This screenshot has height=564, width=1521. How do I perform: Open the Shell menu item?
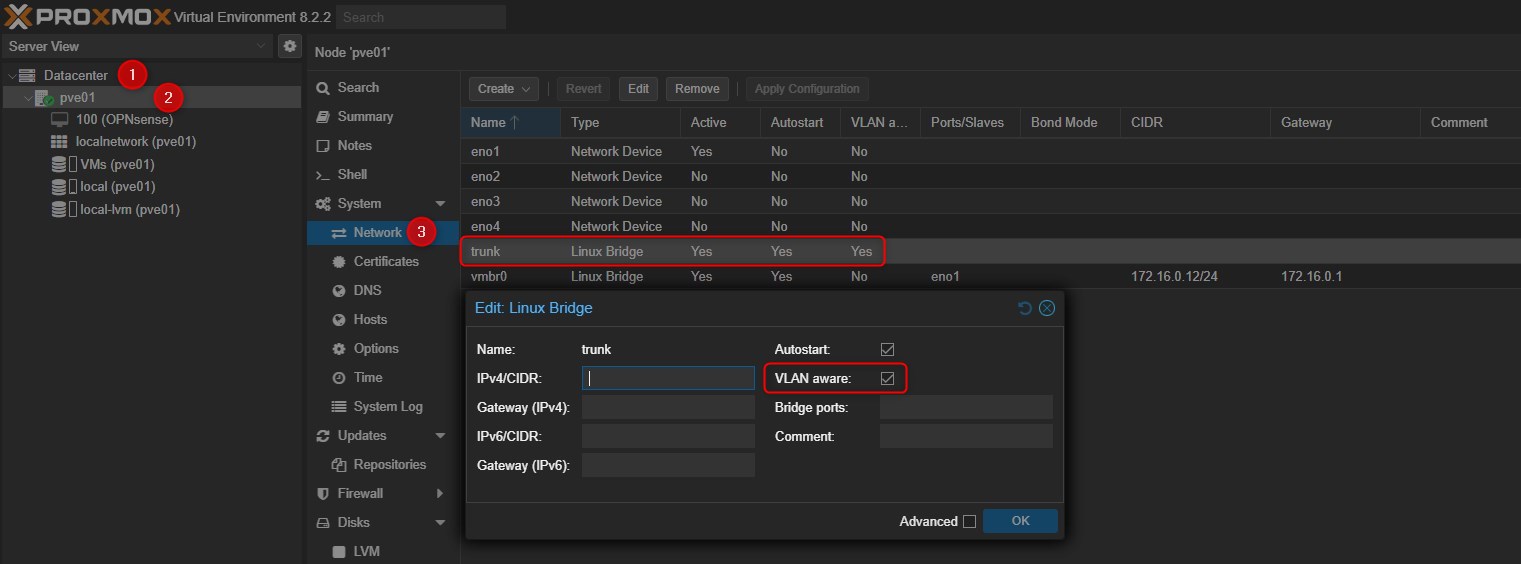coord(352,174)
